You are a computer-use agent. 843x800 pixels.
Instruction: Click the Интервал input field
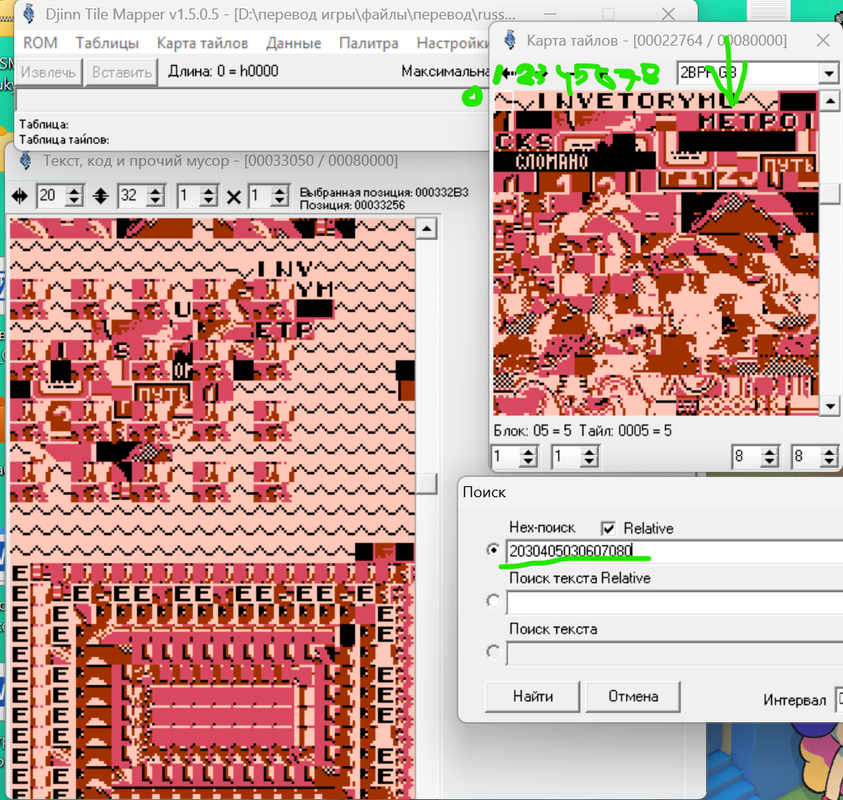(839, 699)
